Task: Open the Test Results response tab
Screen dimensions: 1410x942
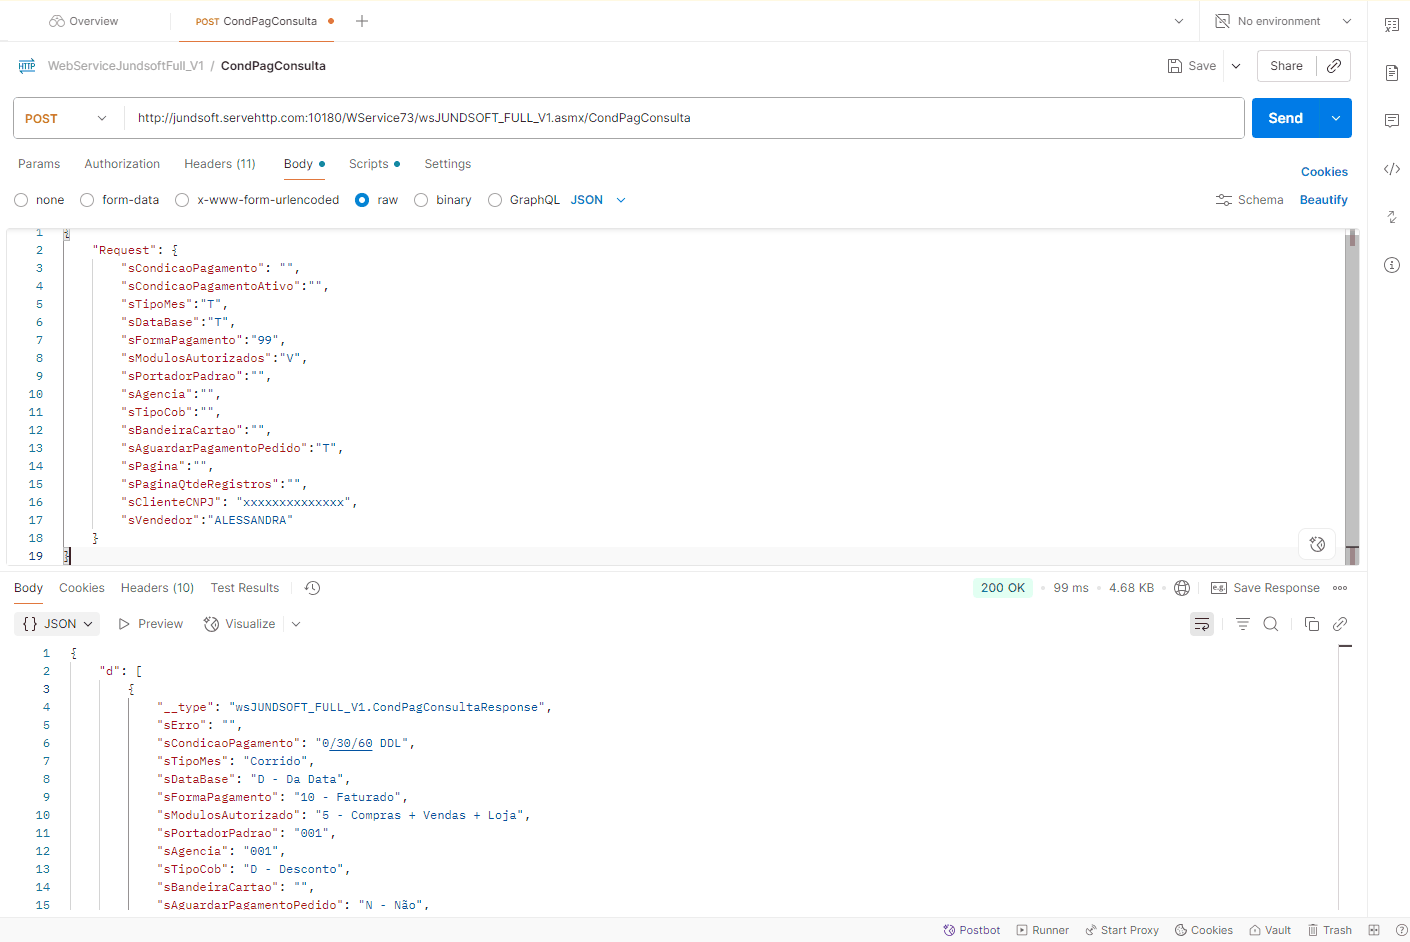Action: (244, 588)
